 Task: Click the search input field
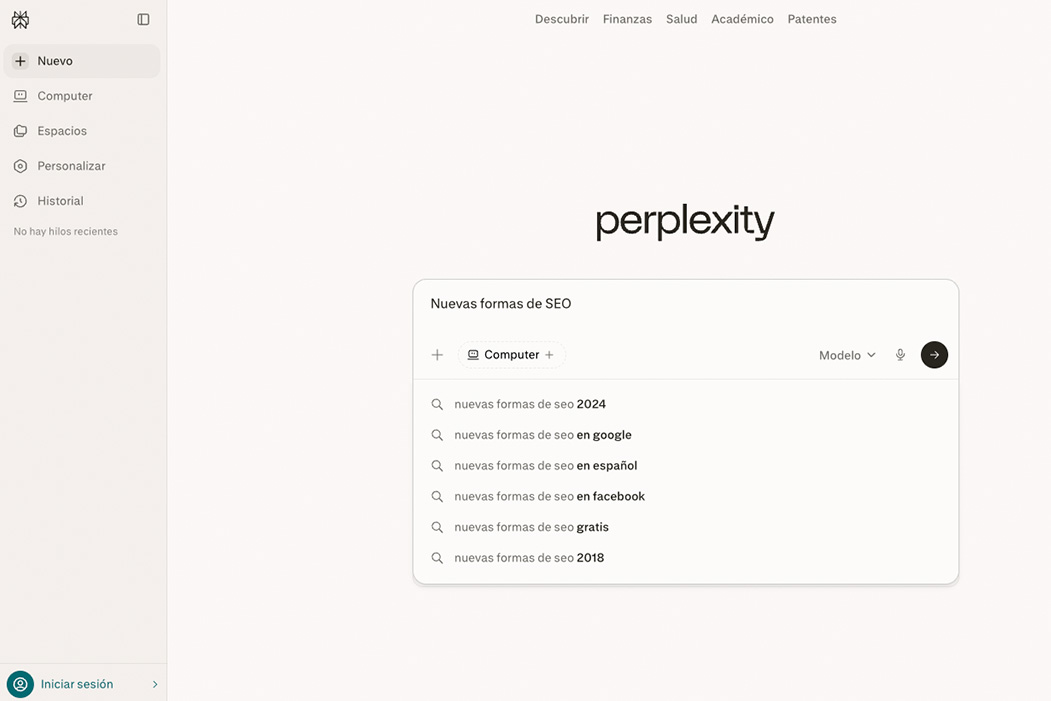600,303
